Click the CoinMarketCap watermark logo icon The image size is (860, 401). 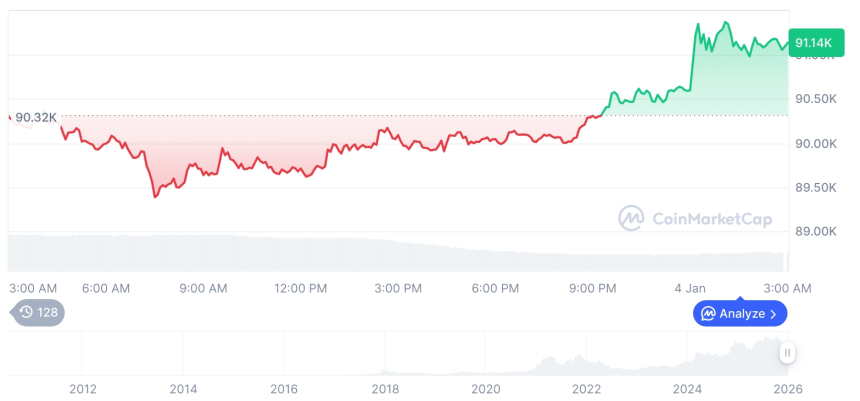point(631,217)
